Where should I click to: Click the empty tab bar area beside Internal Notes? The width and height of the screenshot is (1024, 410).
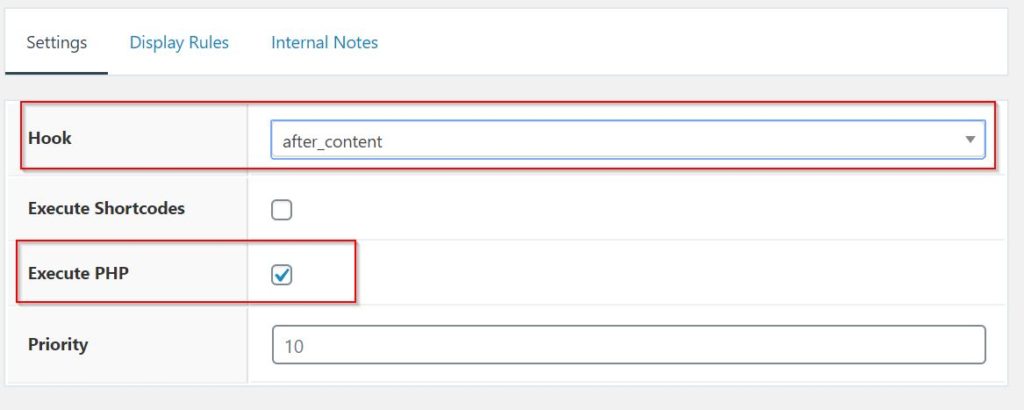(x=692, y=43)
